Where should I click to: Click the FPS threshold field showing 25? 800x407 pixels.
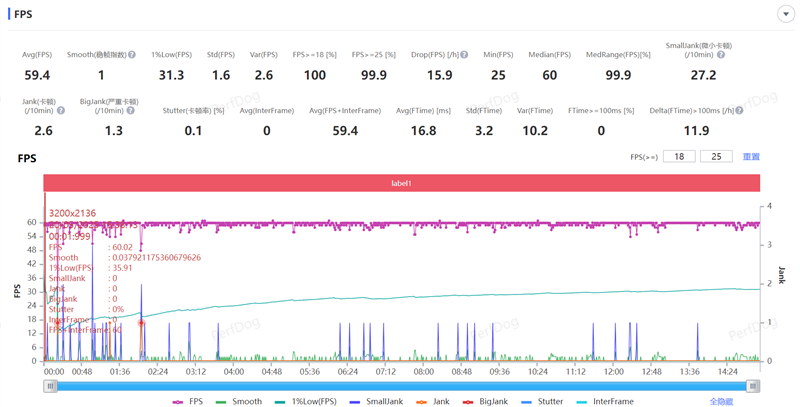coord(716,157)
